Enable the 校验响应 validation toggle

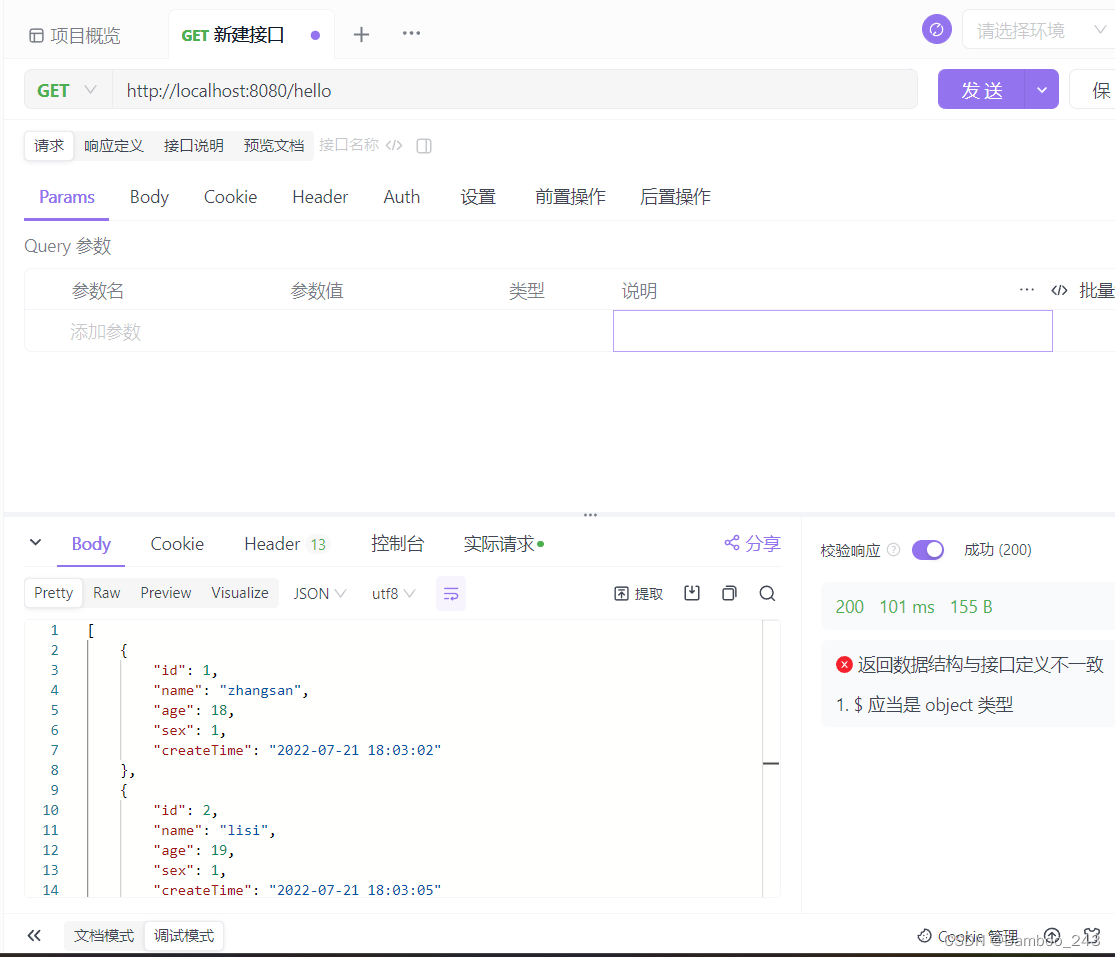tap(927, 549)
